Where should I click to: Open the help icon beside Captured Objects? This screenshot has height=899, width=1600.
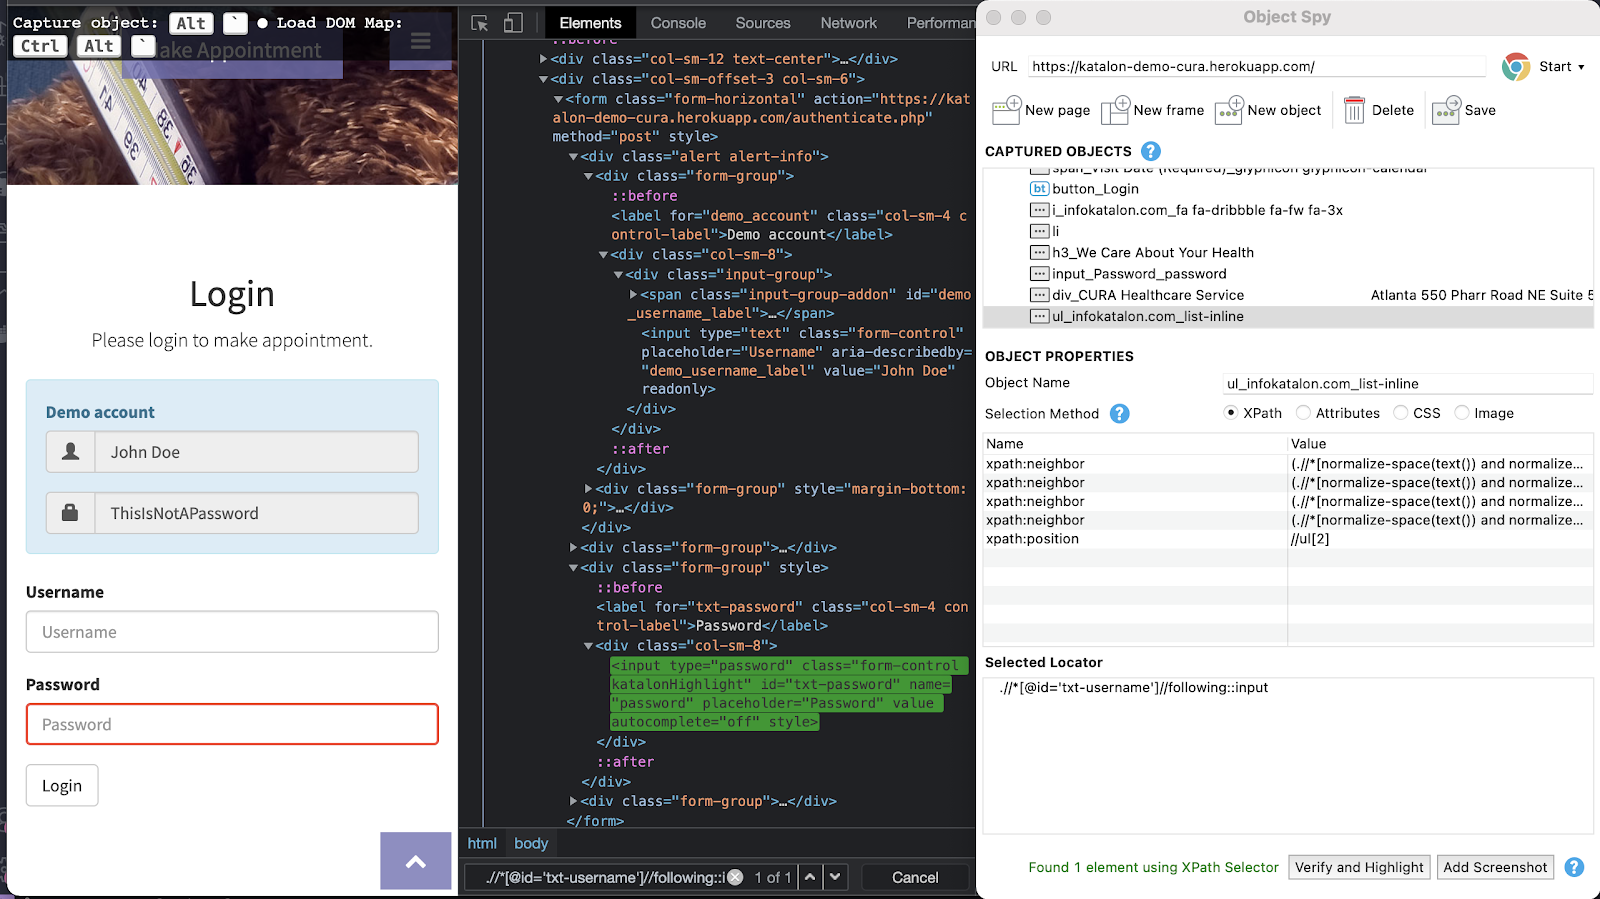(1151, 151)
